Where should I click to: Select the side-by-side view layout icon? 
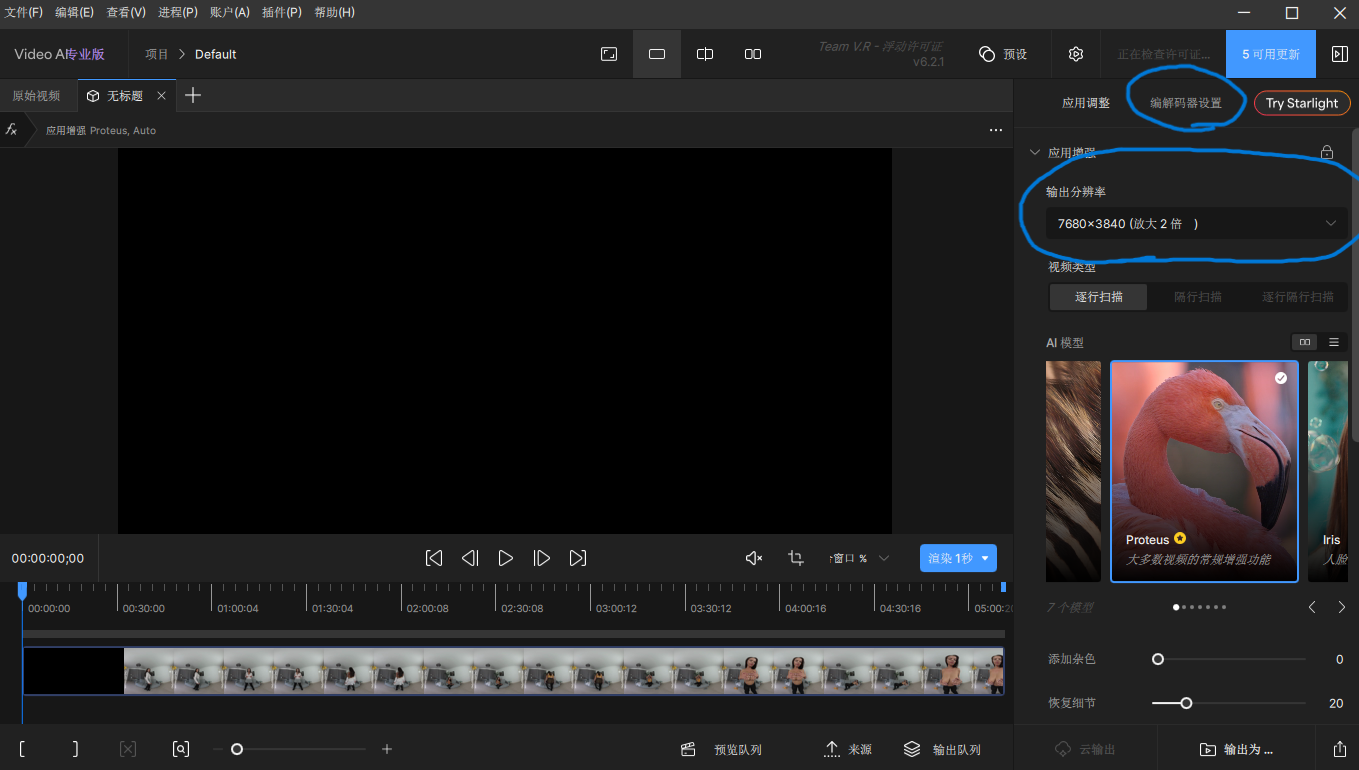[x=753, y=54]
